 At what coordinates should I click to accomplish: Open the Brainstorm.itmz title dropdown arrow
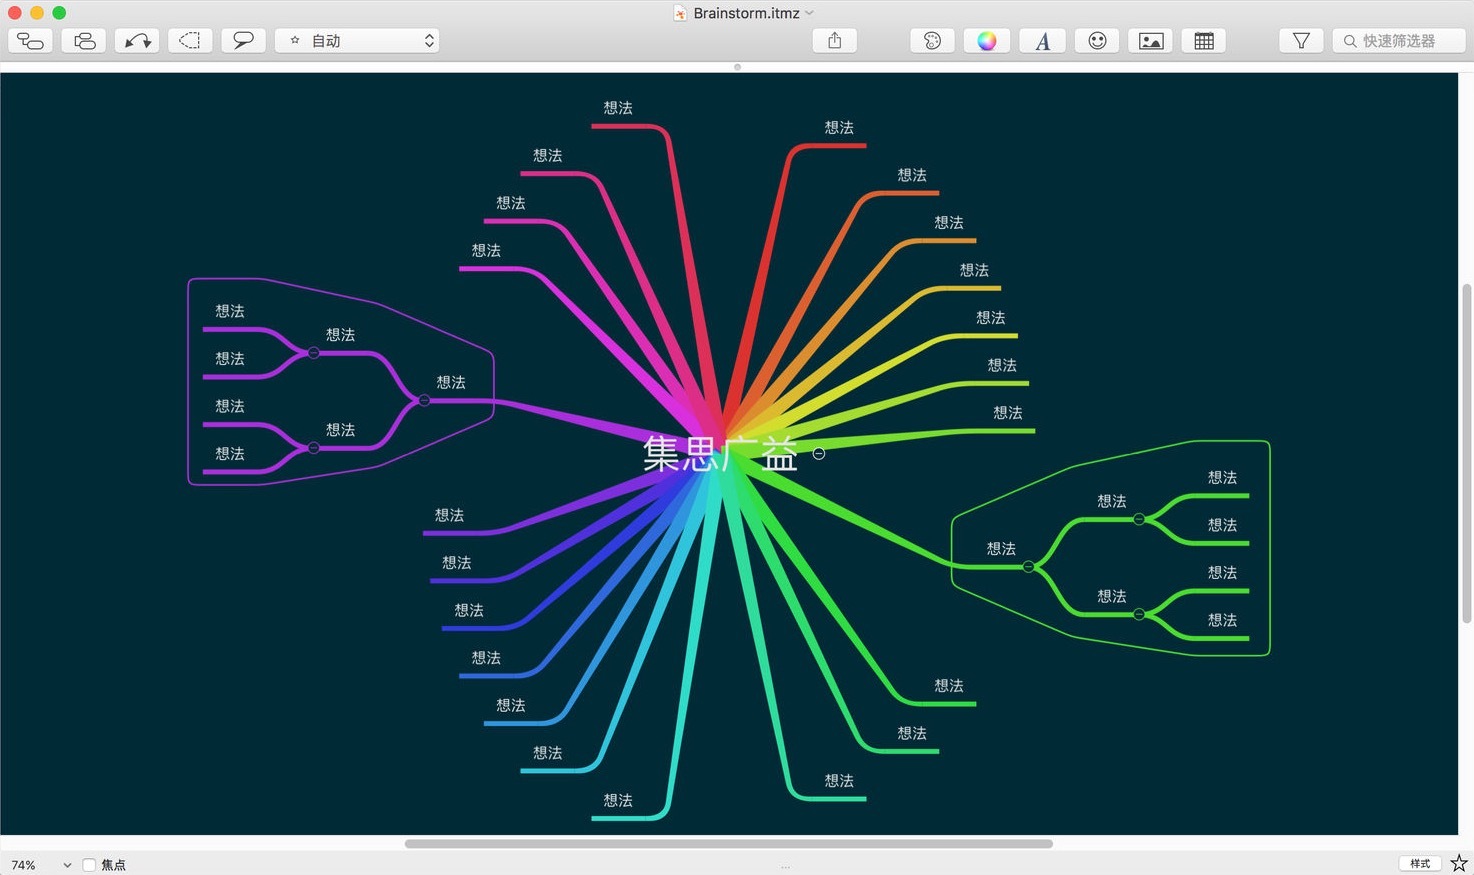(x=810, y=13)
